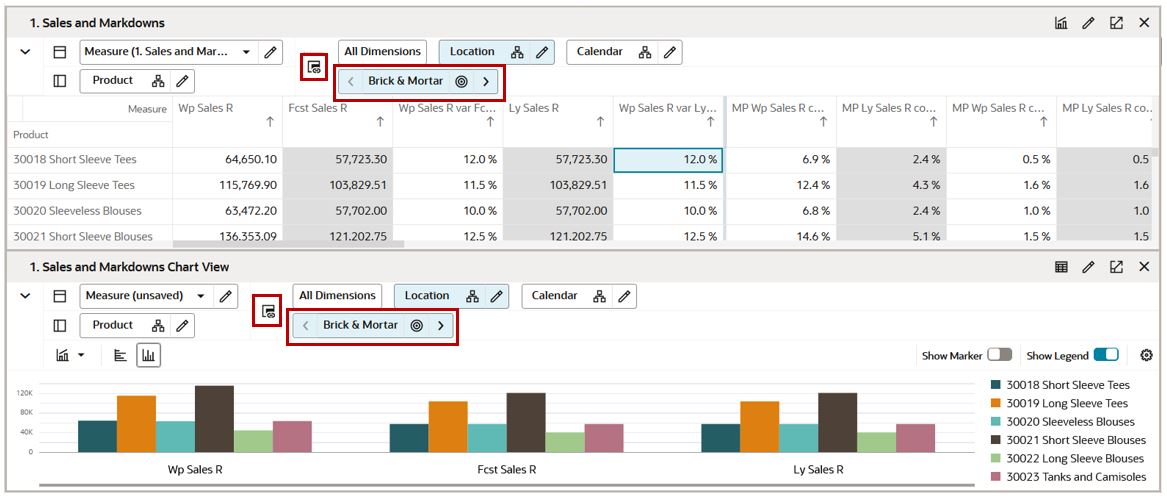Click row axis layout icon in table view
1167x498 pixels.
(x=60, y=52)
